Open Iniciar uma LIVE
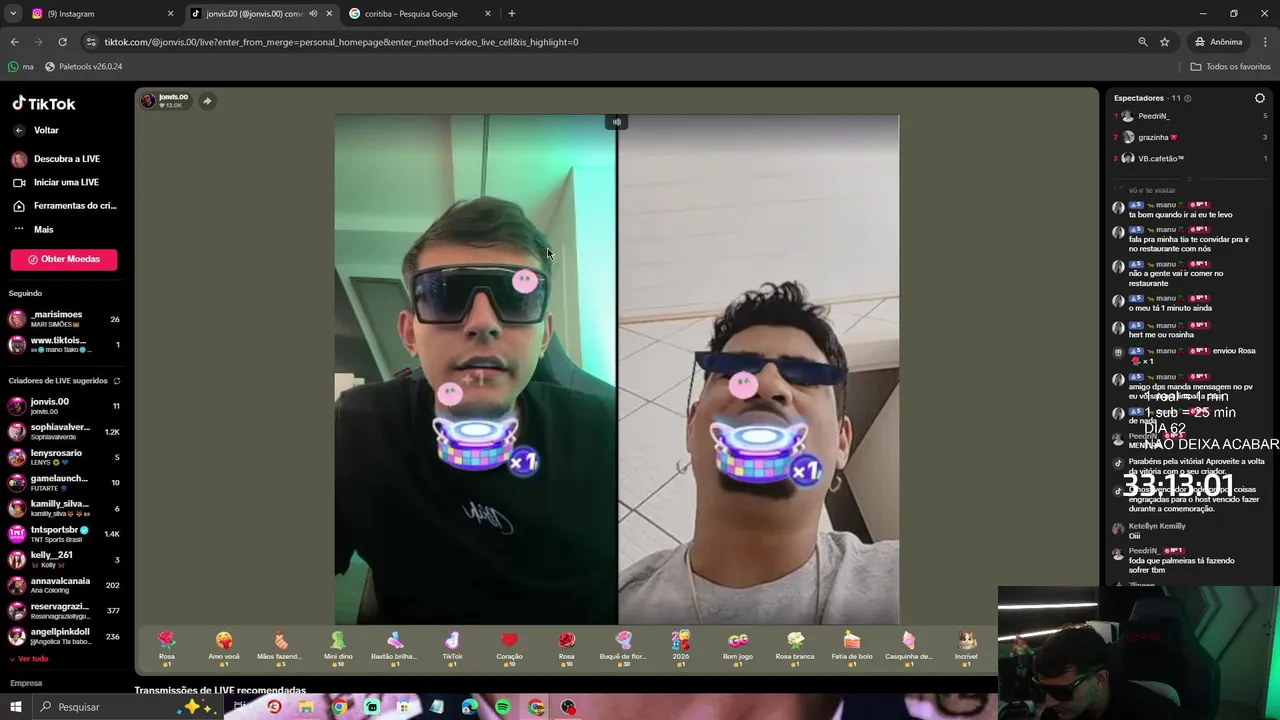The width and height of the screenshot is (1280, 720). (x=66, y=183)
